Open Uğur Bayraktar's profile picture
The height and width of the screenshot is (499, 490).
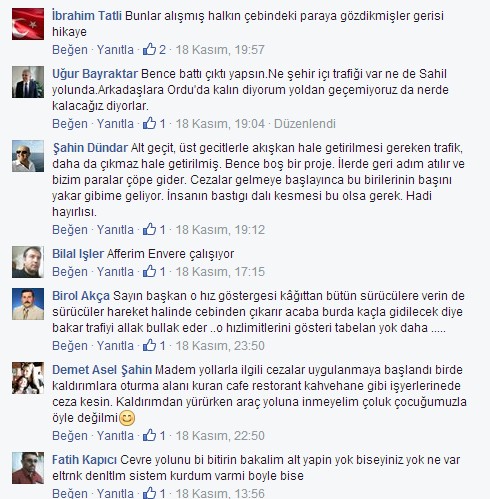[x=28, y=82]
